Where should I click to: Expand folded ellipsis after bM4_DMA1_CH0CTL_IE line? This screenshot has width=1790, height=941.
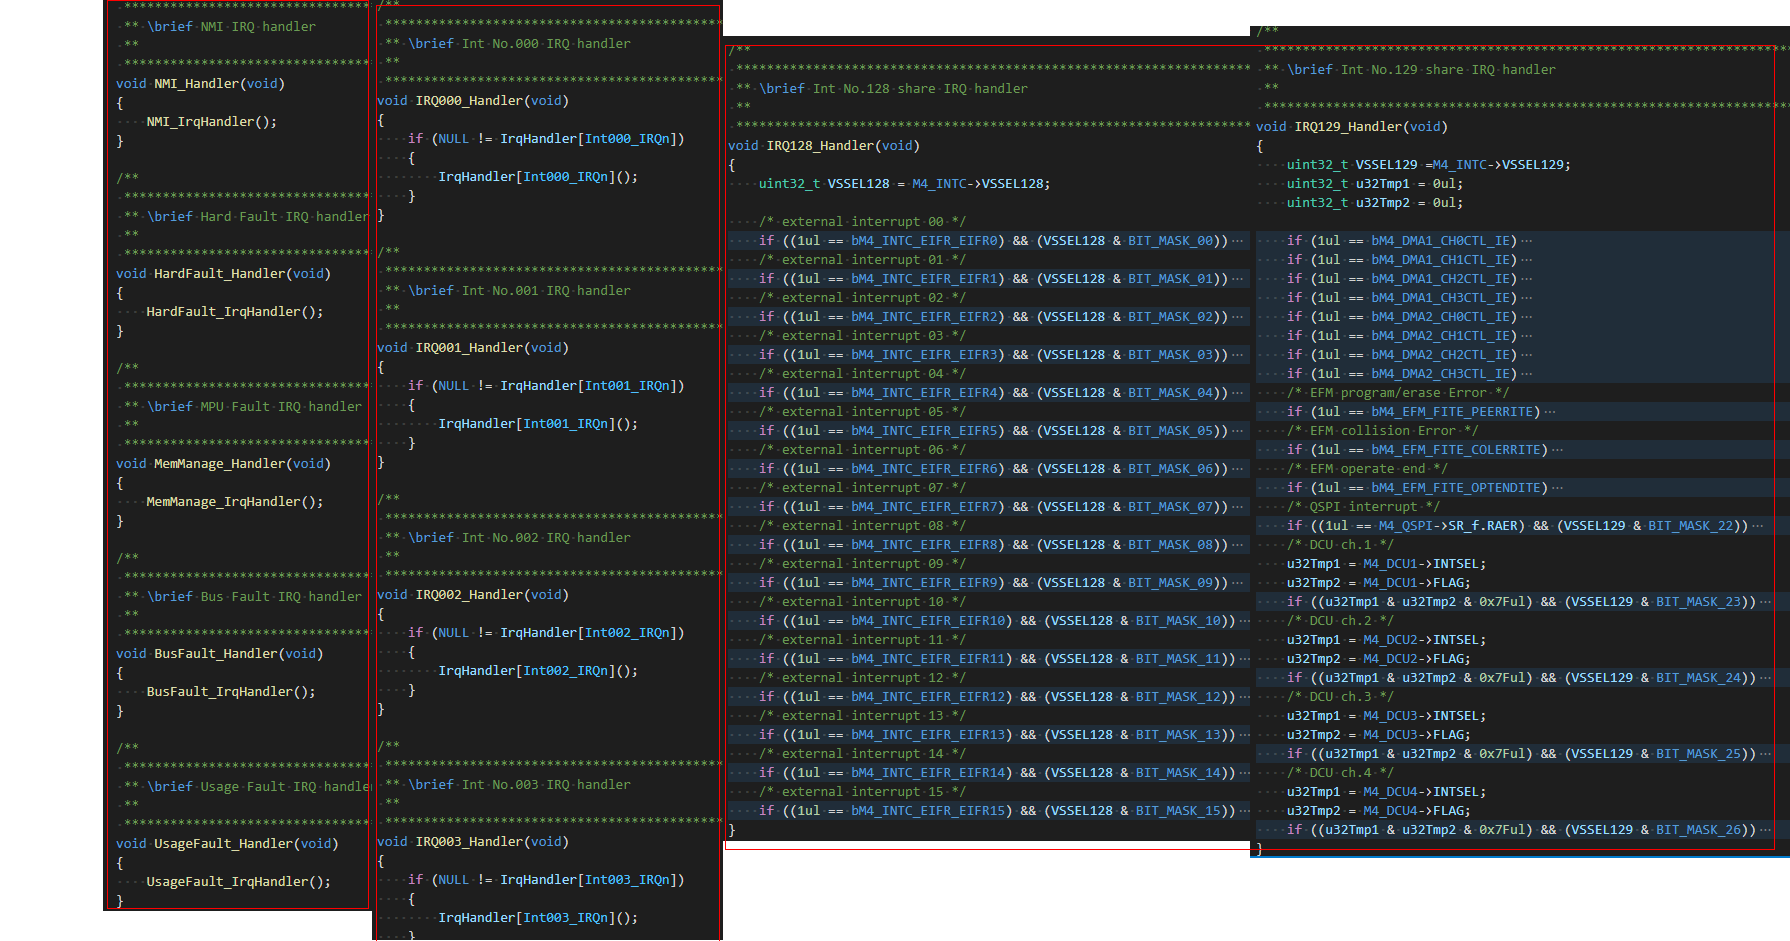pyautogui.click(x=1526, y=241)
